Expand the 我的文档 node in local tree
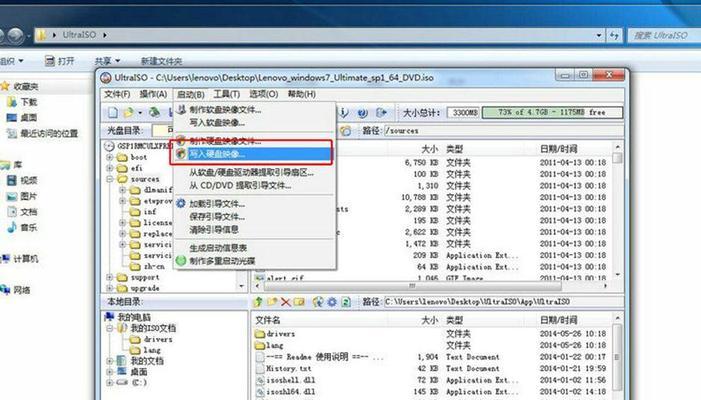701x400 pixels. (110, 361)
